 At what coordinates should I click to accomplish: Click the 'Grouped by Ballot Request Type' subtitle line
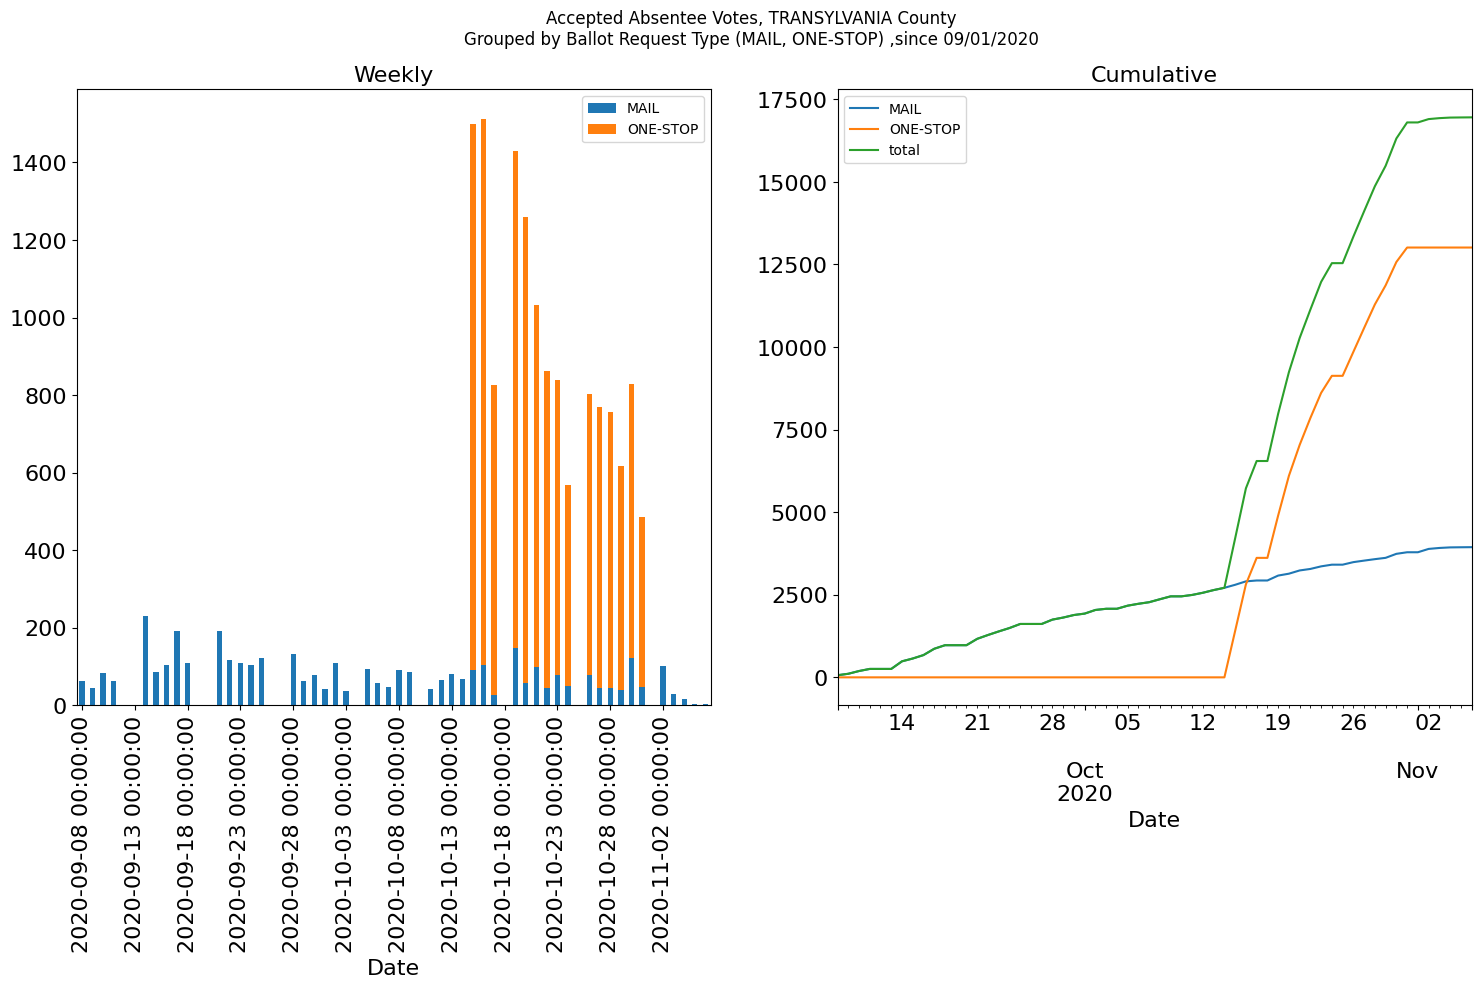point(751,40)
